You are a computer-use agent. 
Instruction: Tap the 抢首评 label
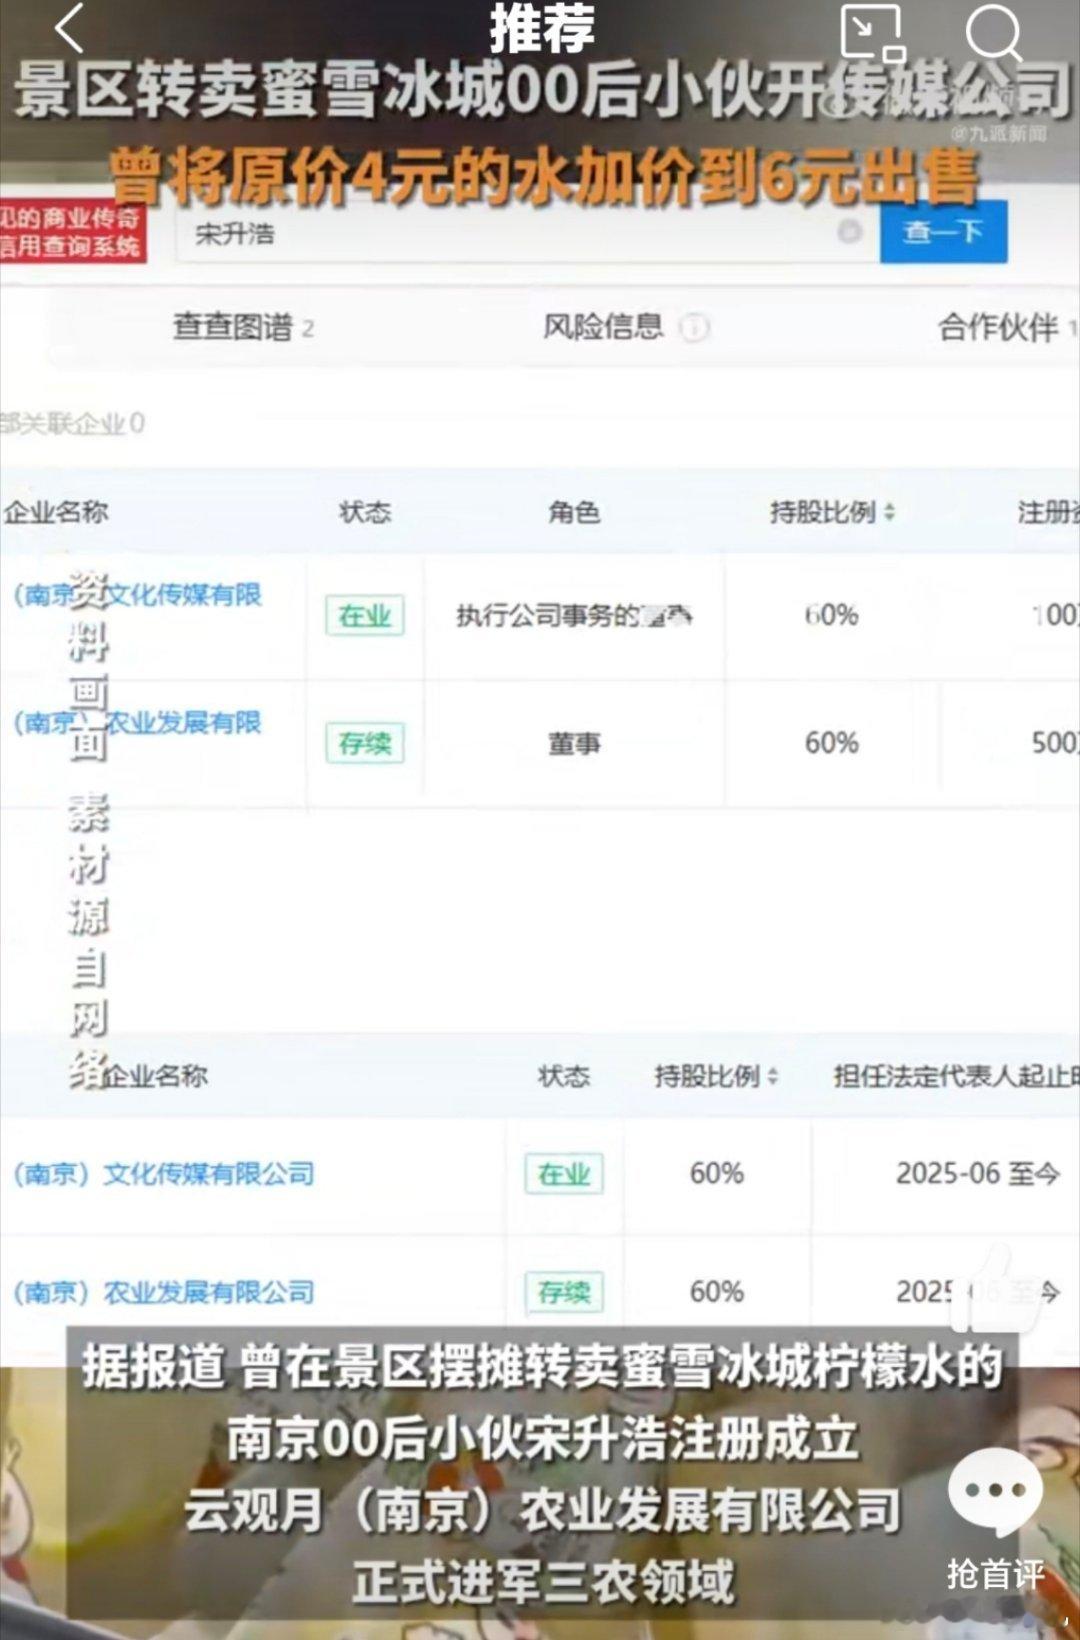[995, 1573]
